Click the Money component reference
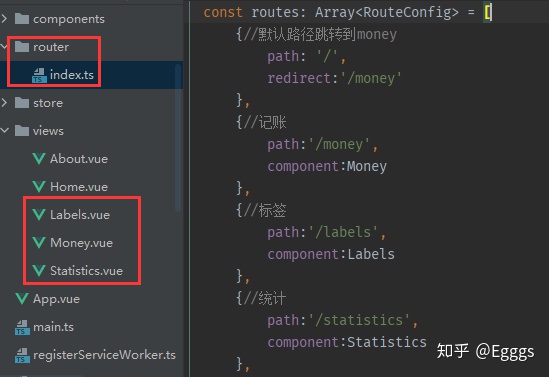 pyautogui.click(x=367, y=166)
